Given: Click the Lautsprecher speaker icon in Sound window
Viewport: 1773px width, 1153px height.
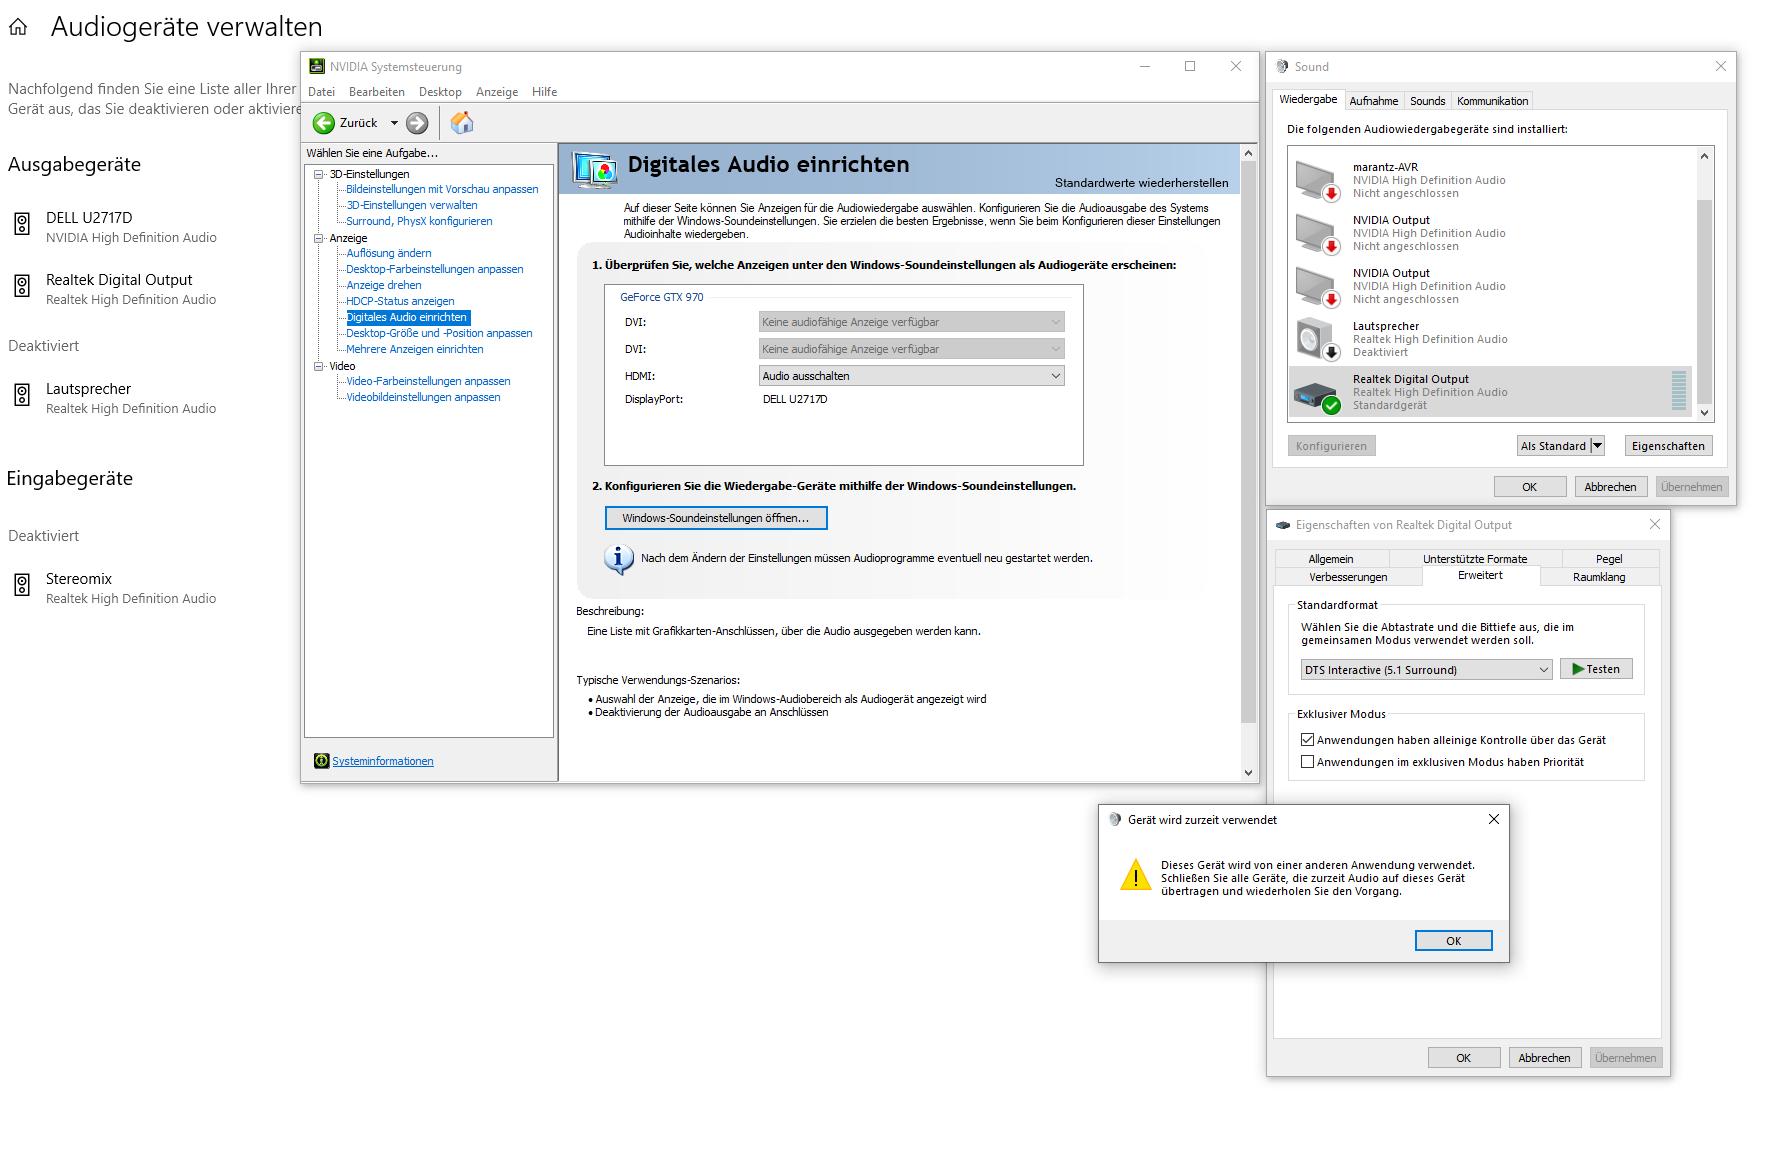Looking at the screenshot, I should tap(1316, 339).
